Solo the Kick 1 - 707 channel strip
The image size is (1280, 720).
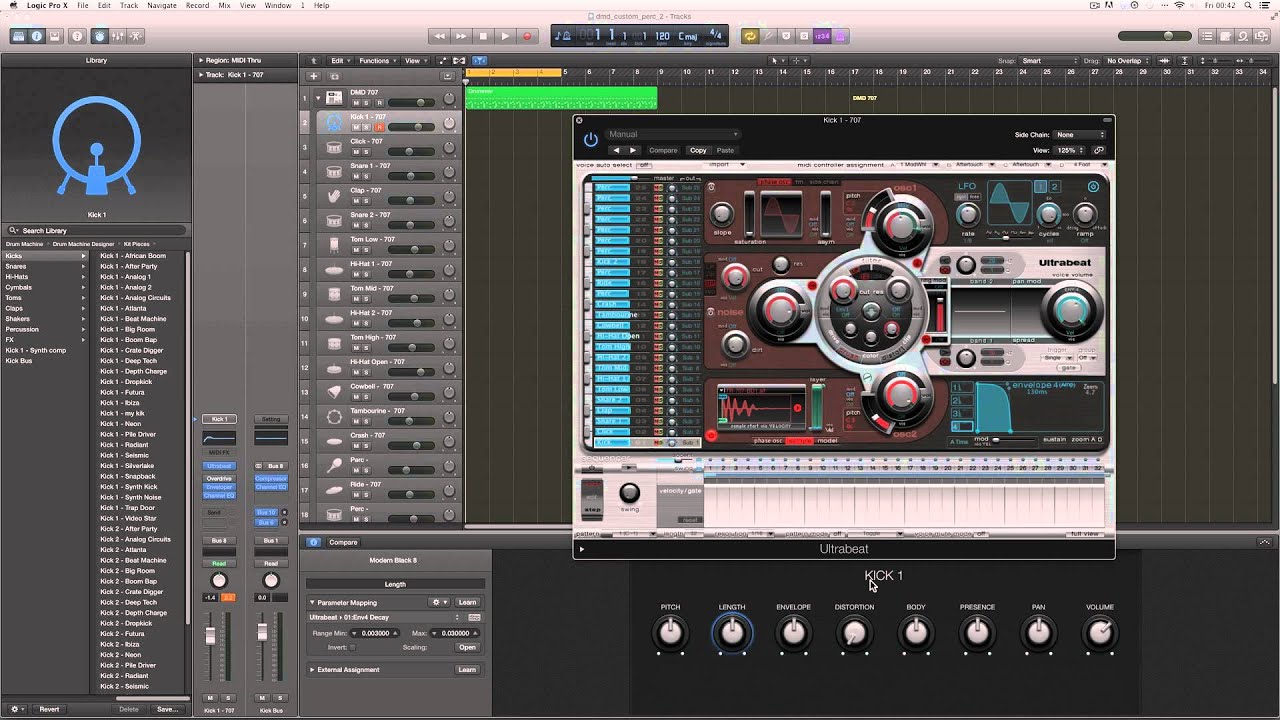coord(228,698)
